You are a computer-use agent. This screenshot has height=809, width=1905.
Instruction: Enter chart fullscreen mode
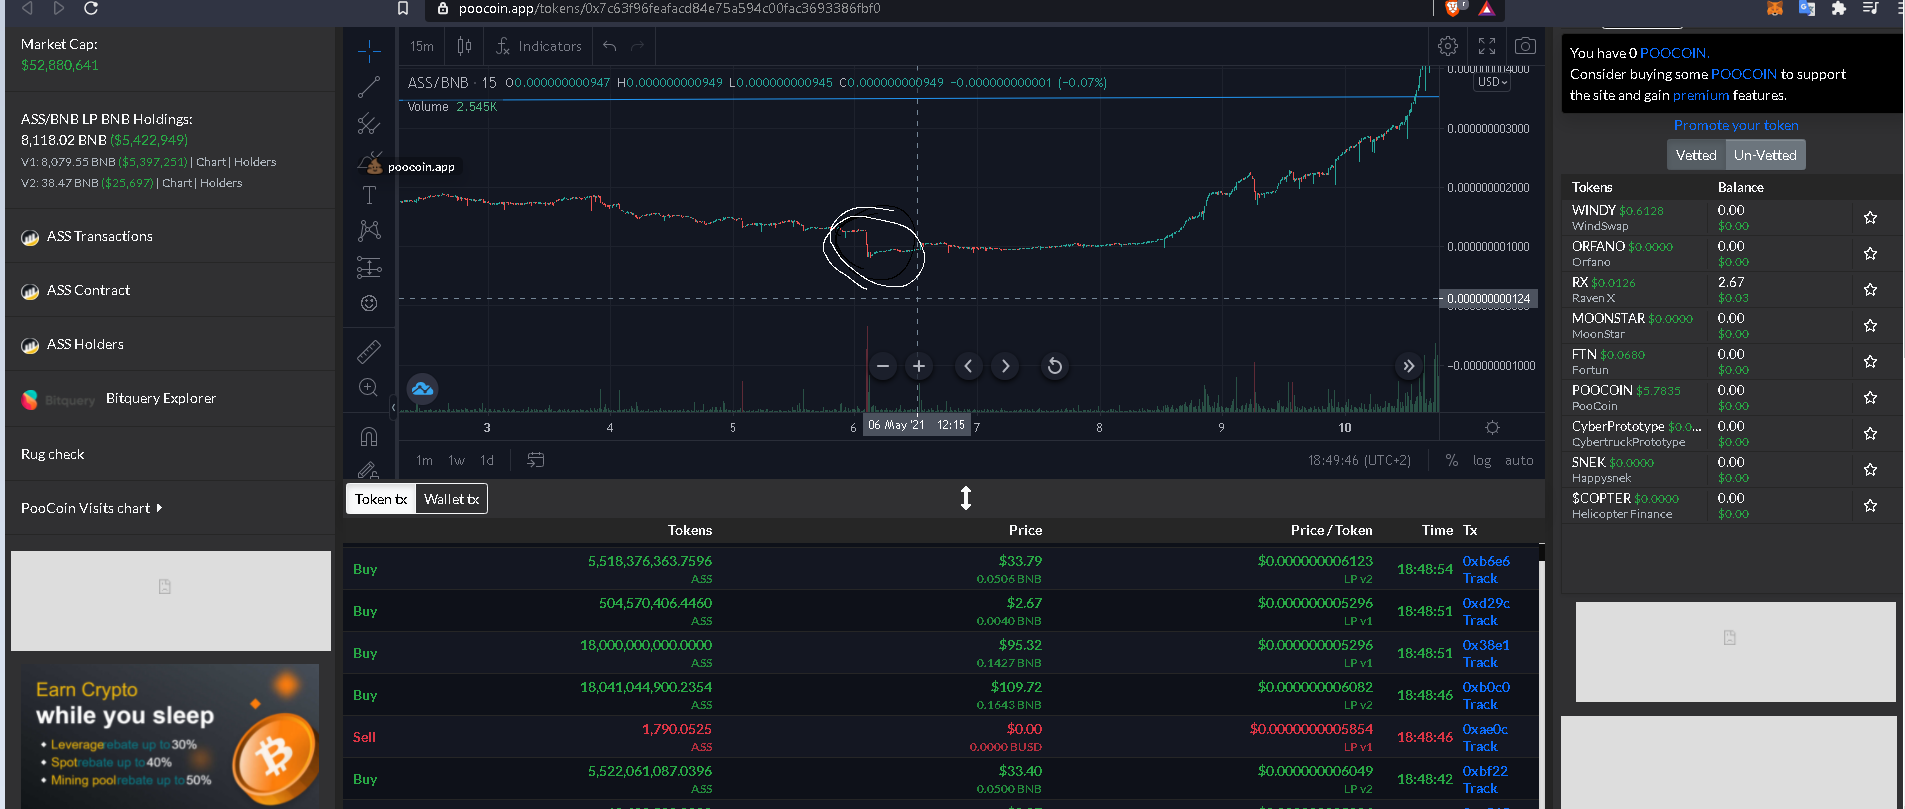tap(1487, 46)
